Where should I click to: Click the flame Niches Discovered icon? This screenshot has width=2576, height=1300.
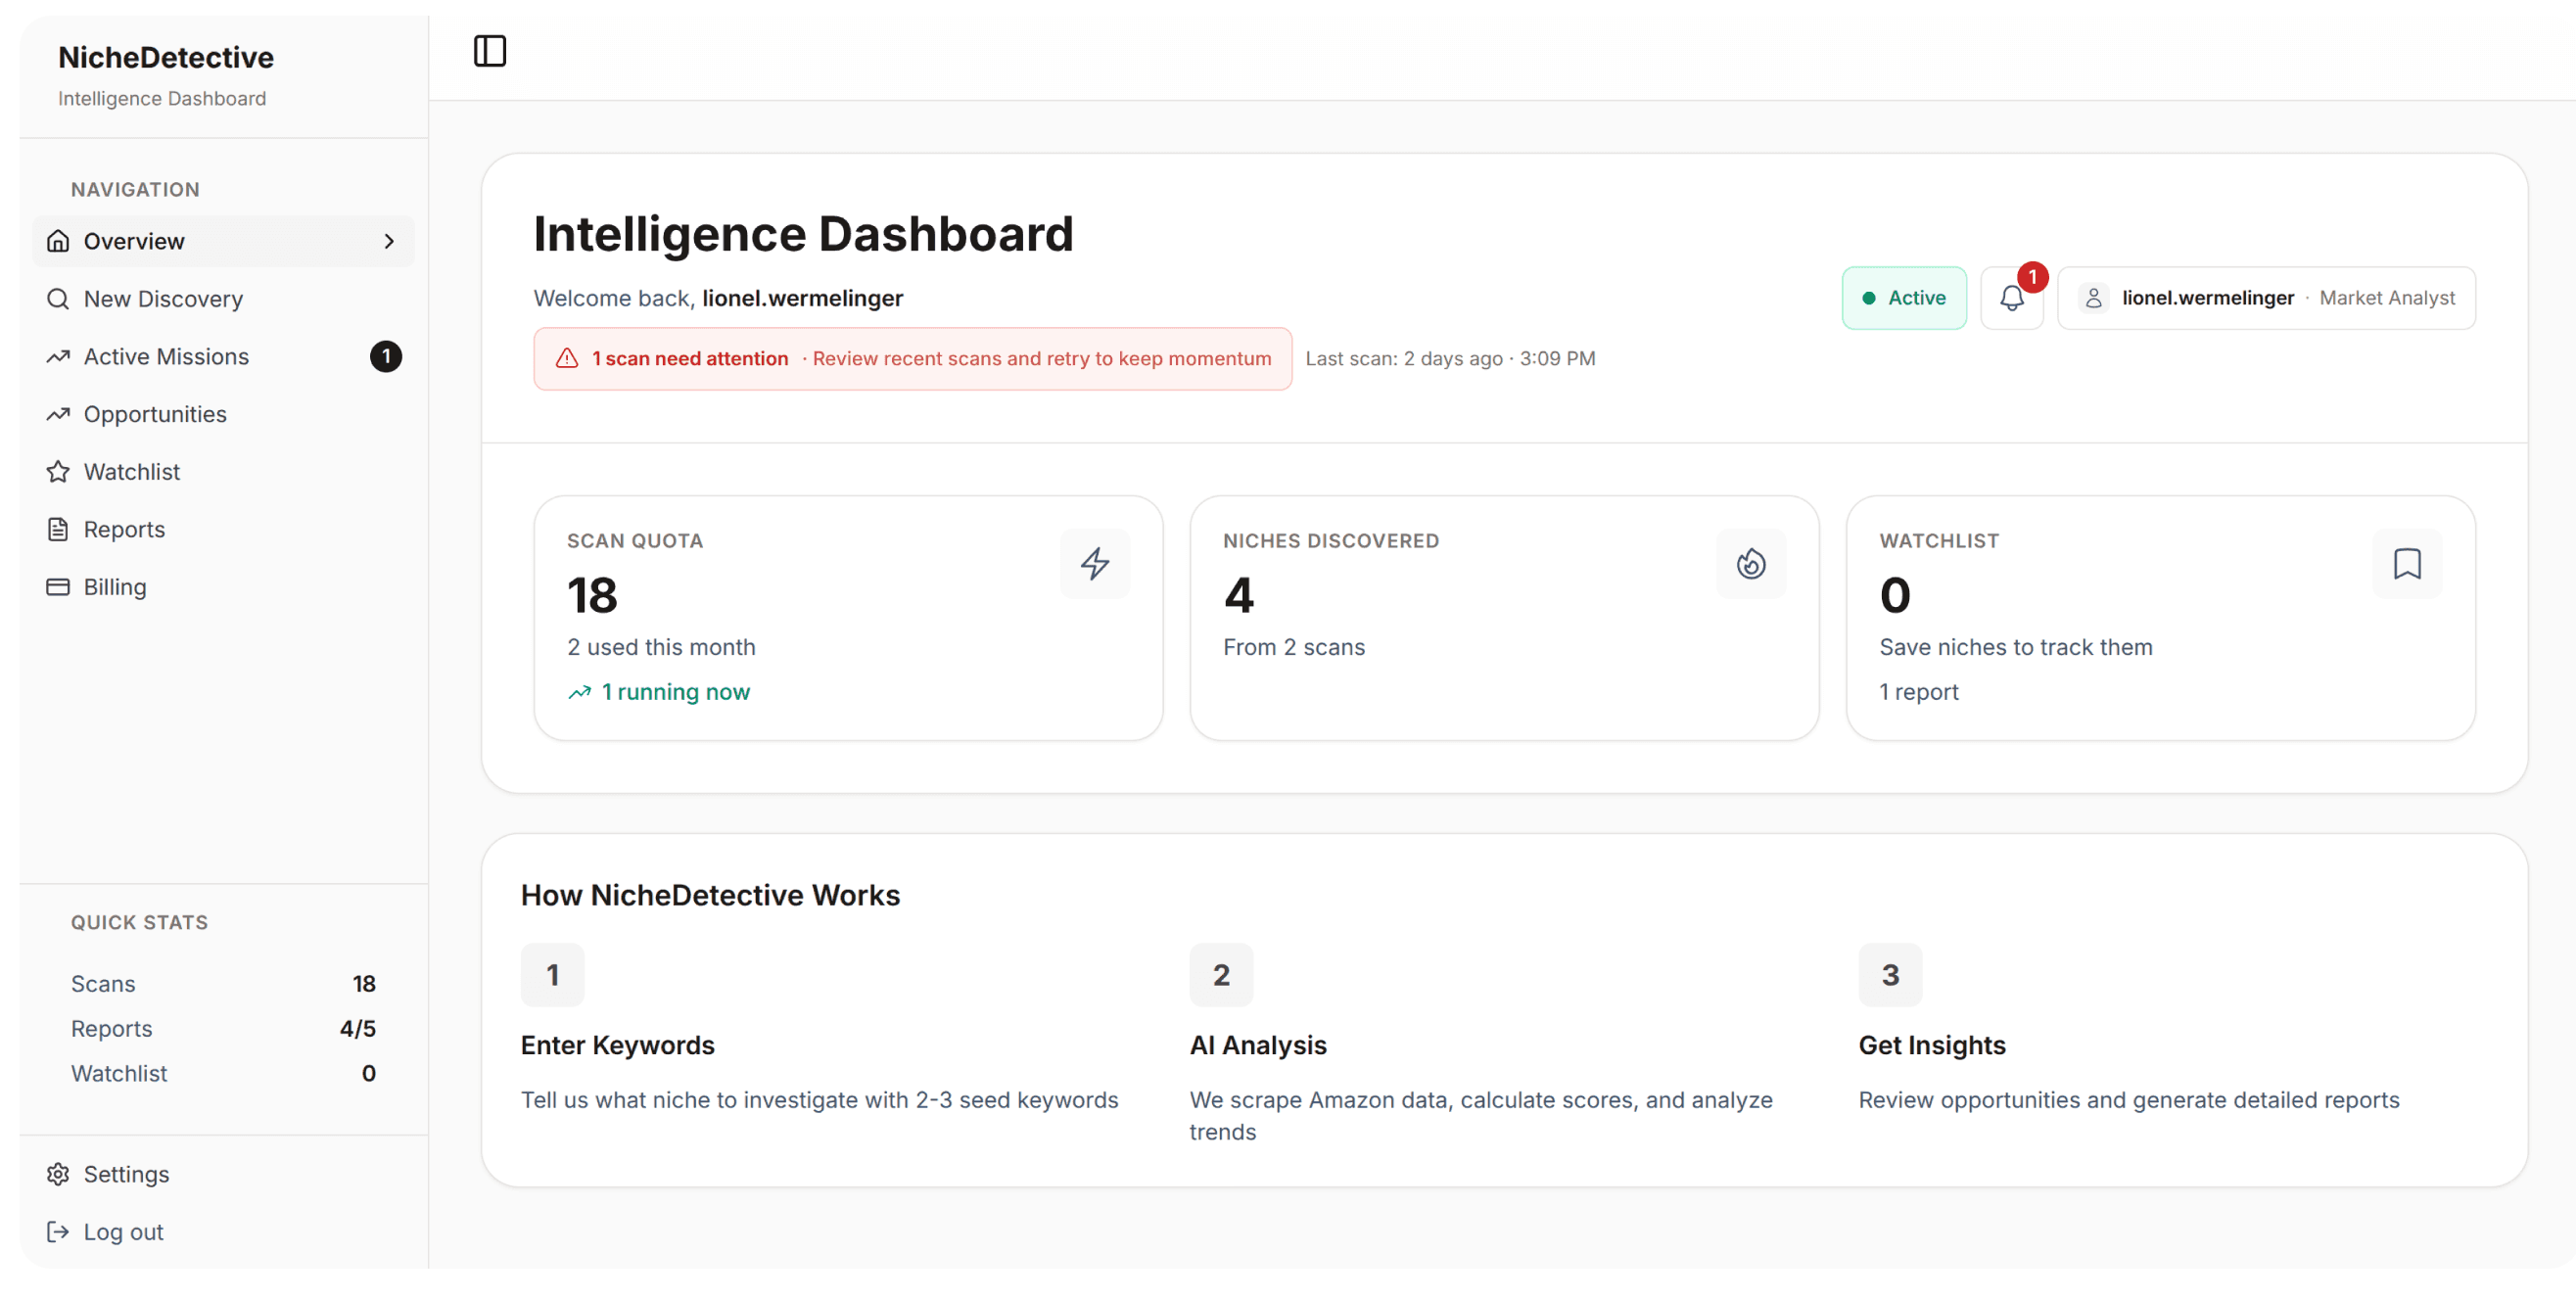tap(1750, 563)
